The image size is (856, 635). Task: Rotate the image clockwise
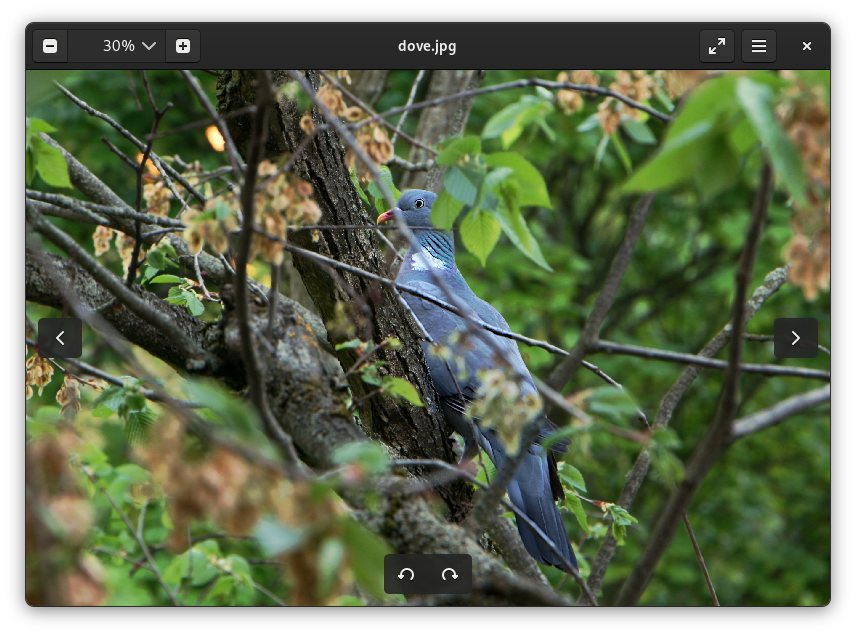[x=450, y=574]
